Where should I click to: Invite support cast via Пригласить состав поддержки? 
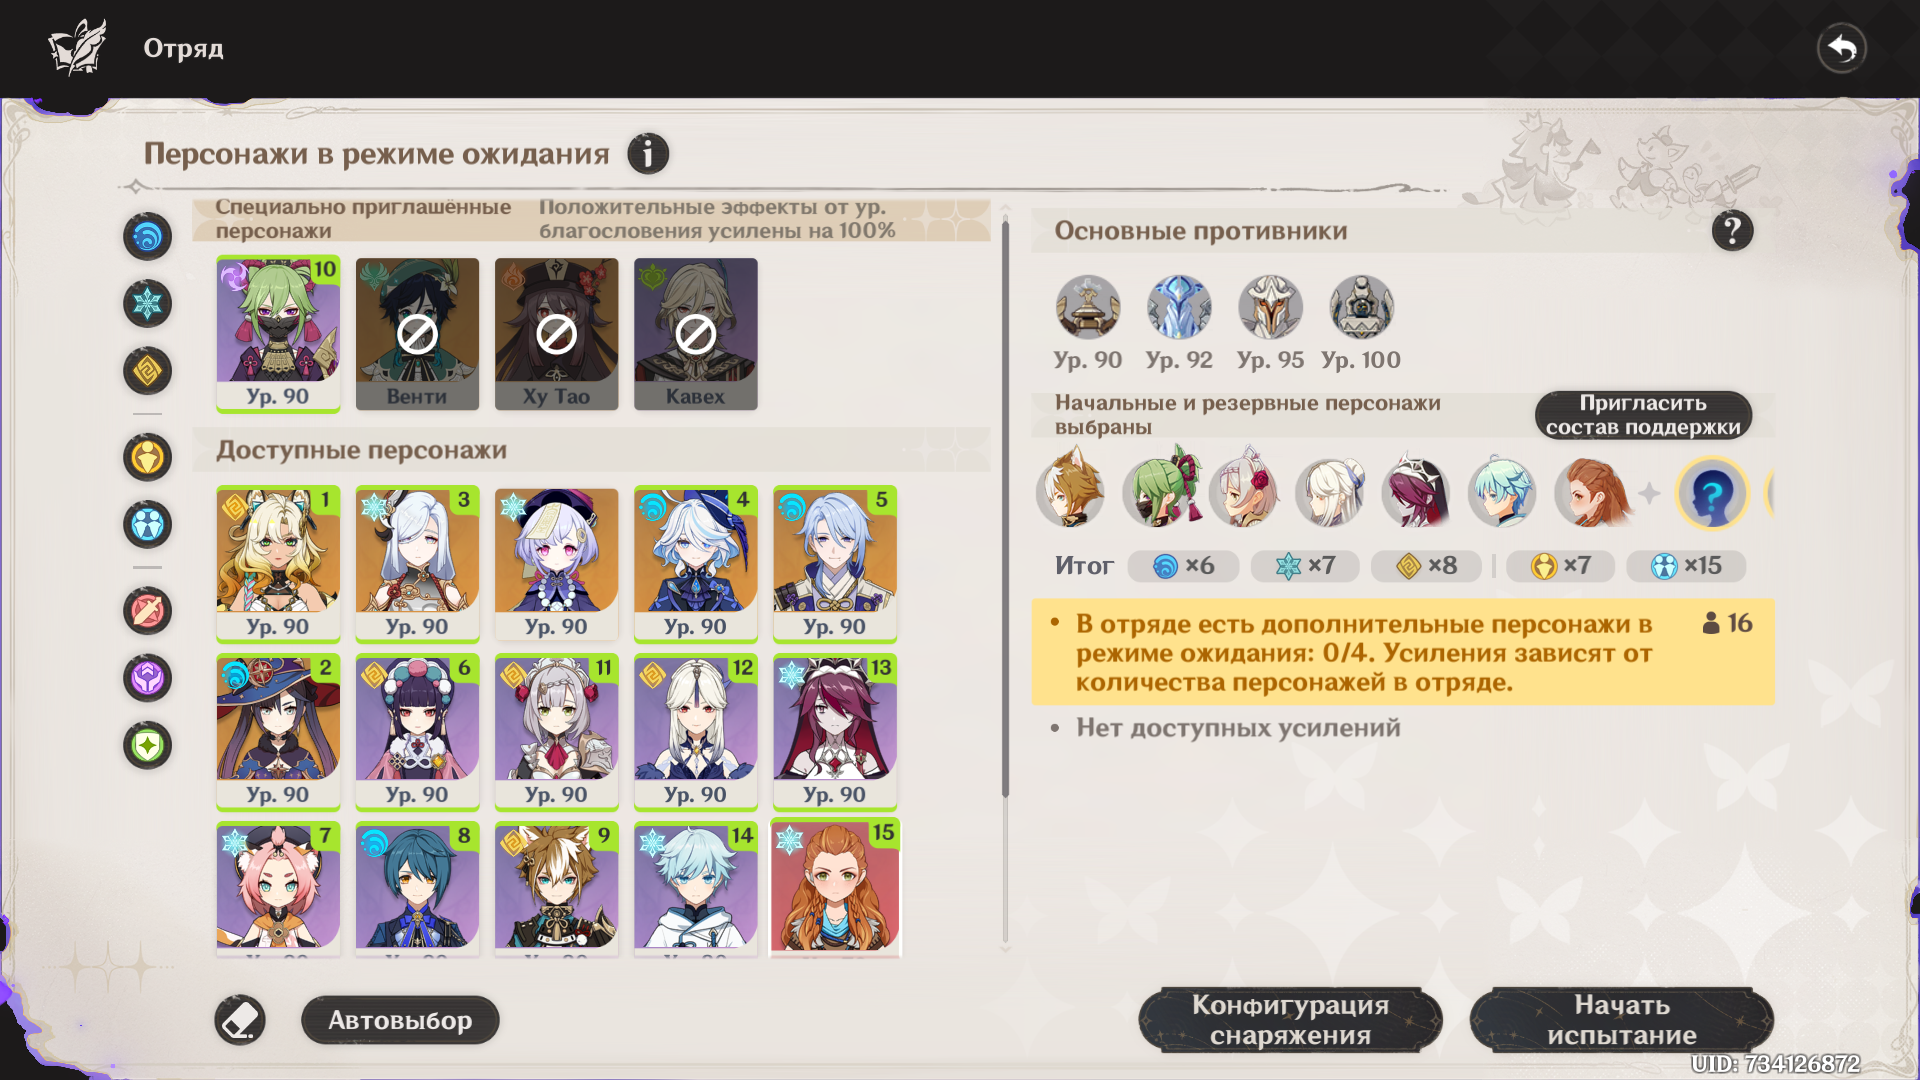tap(1643, 415)
